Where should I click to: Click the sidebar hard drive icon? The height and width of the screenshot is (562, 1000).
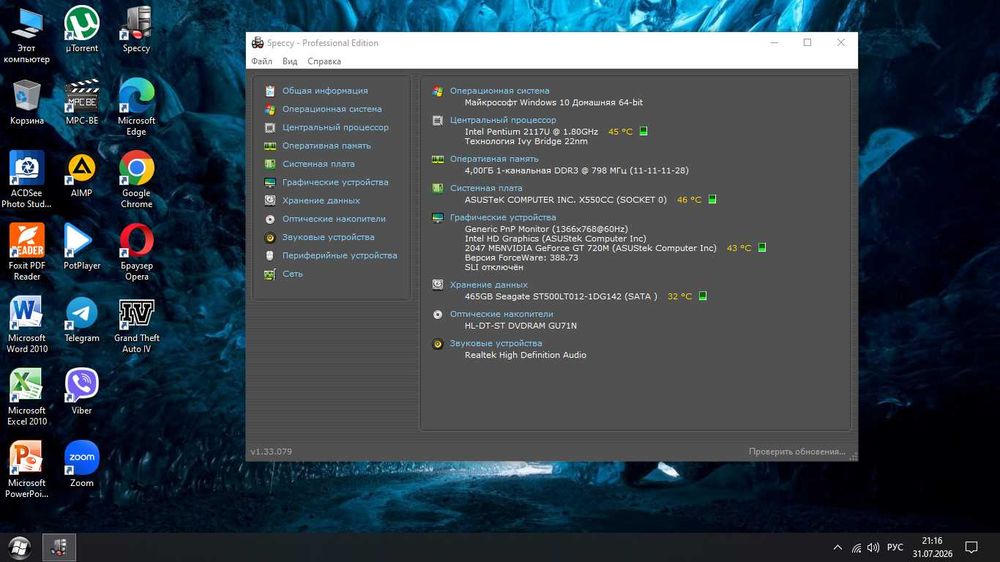pos(270,200)
